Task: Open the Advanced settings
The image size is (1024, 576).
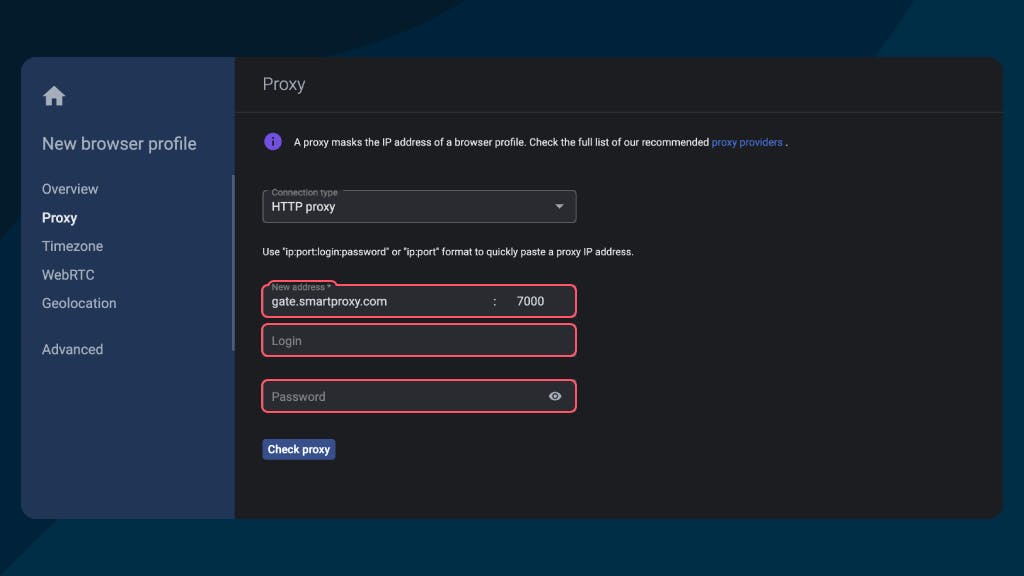Action: point(72,349)
